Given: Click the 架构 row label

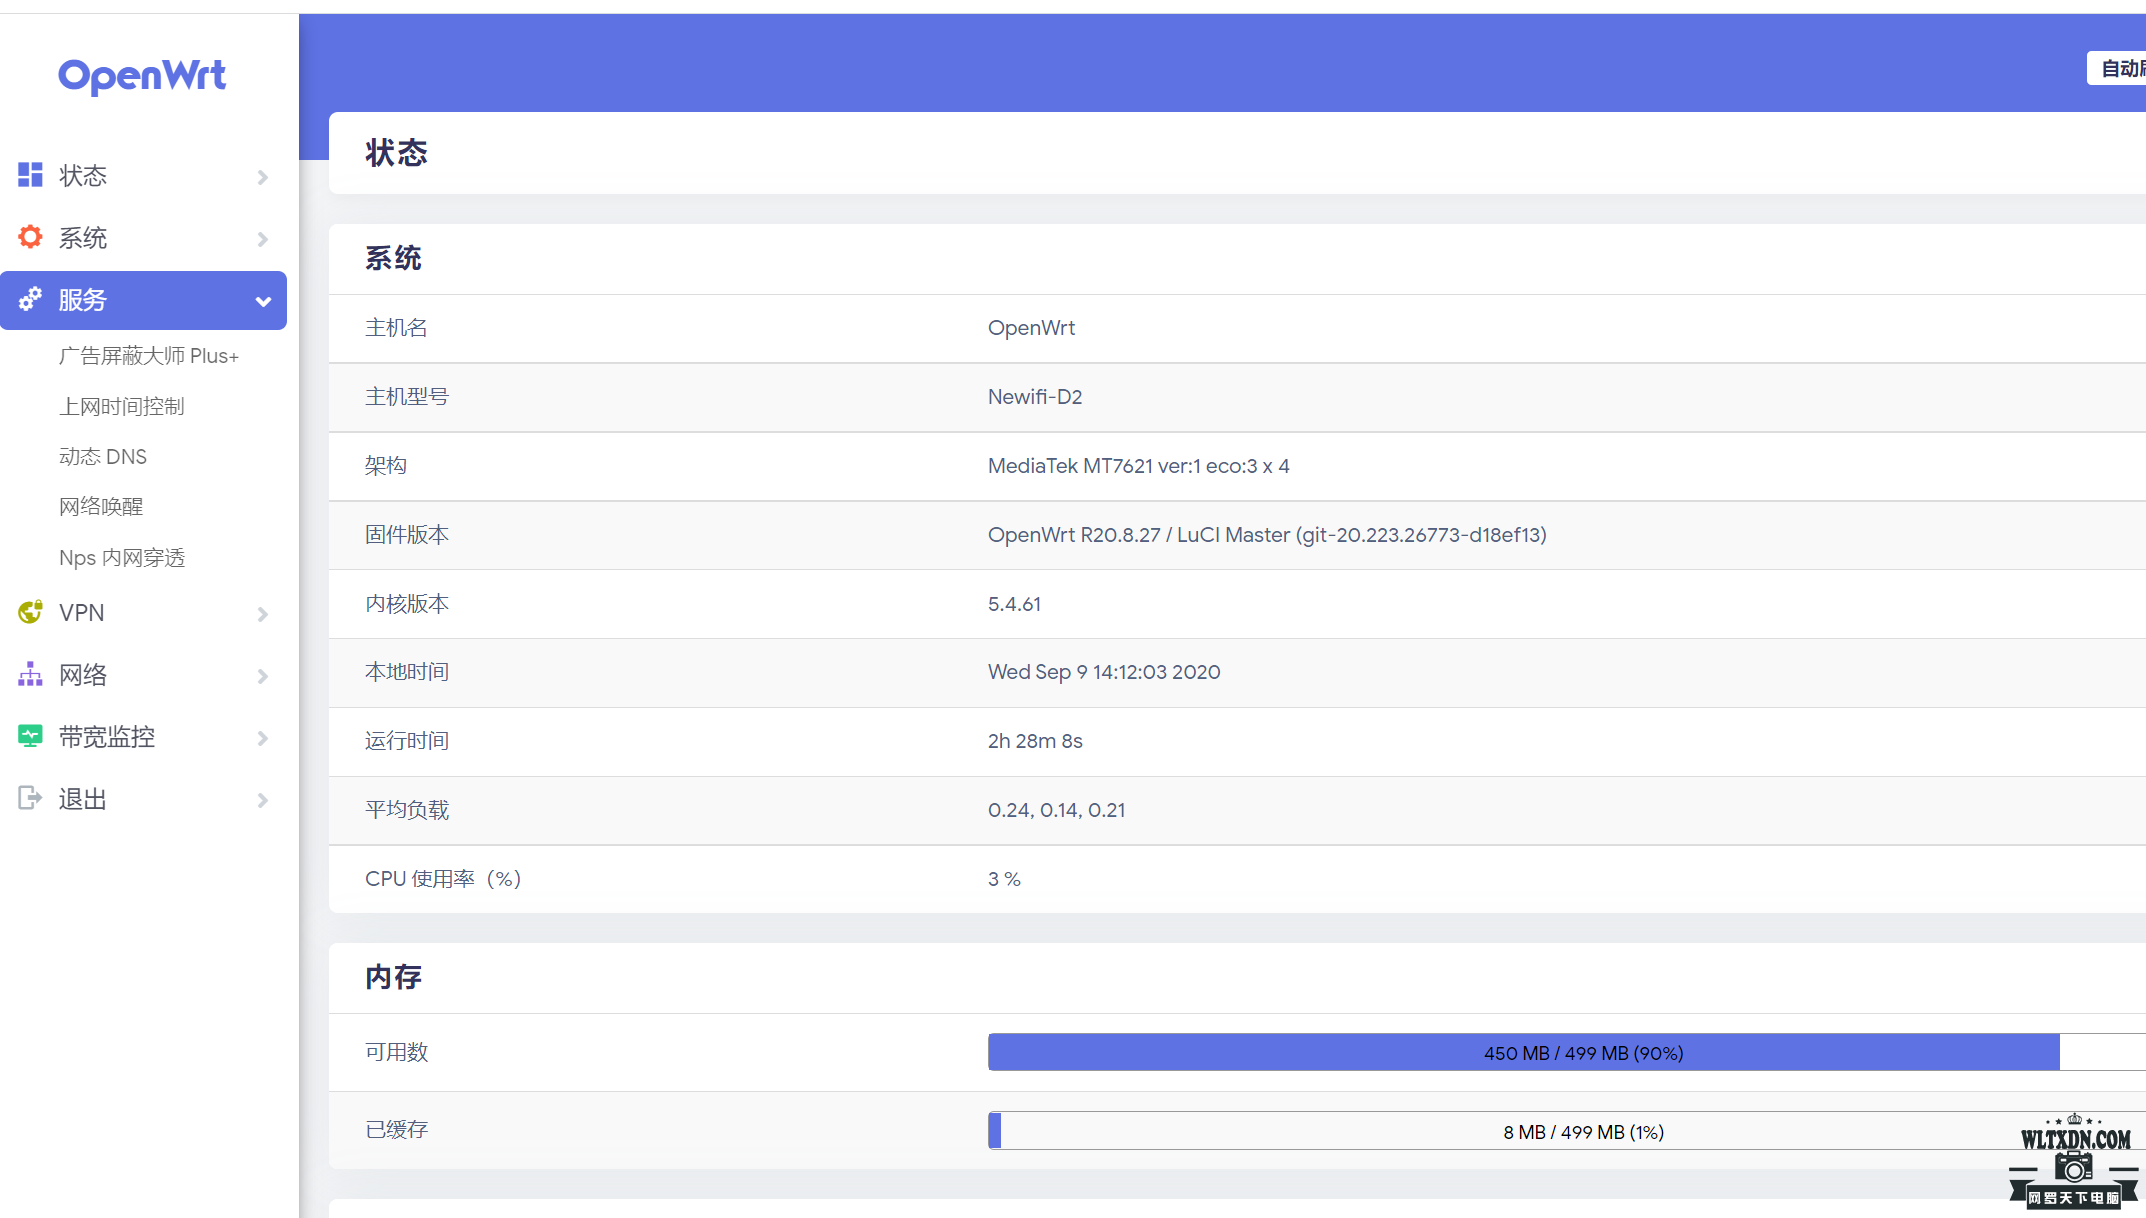Looking at the screenshot, I should pos(386,466).
